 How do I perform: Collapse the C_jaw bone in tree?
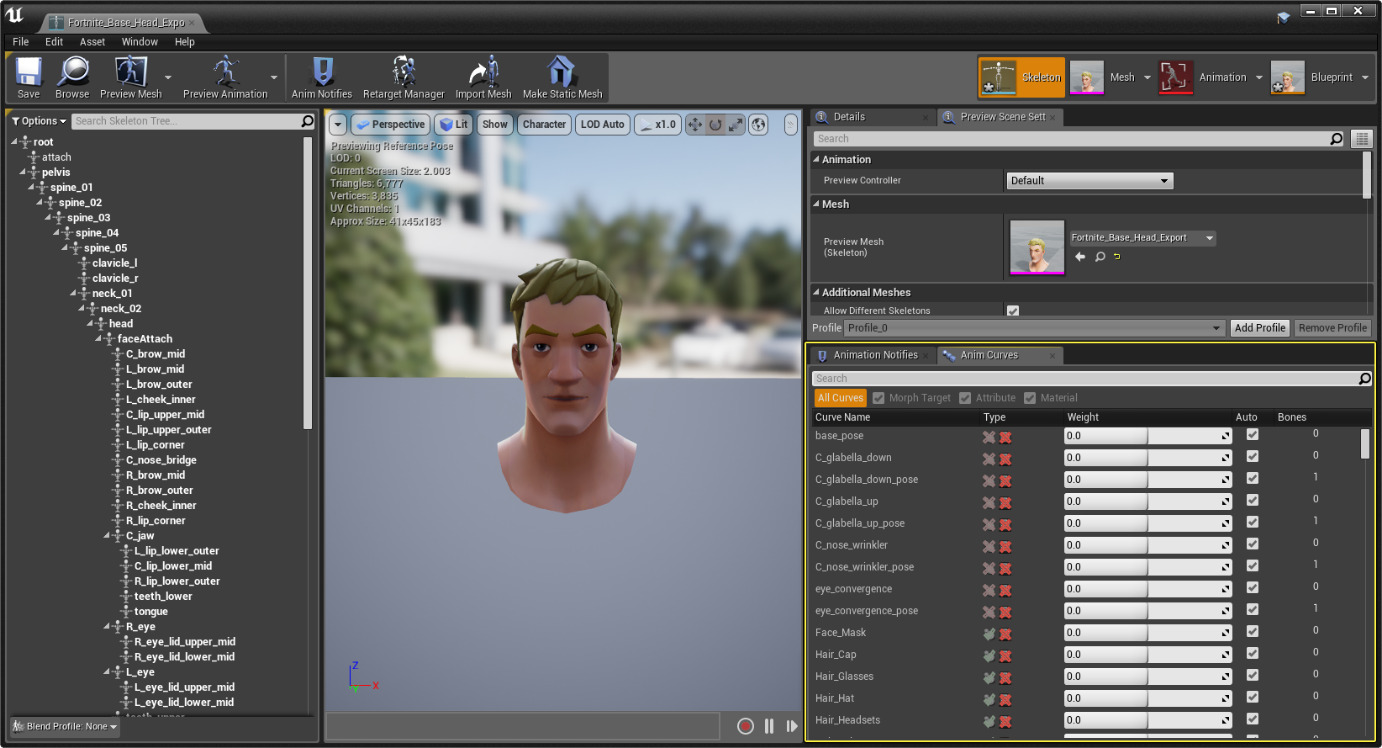click(105, 536)
